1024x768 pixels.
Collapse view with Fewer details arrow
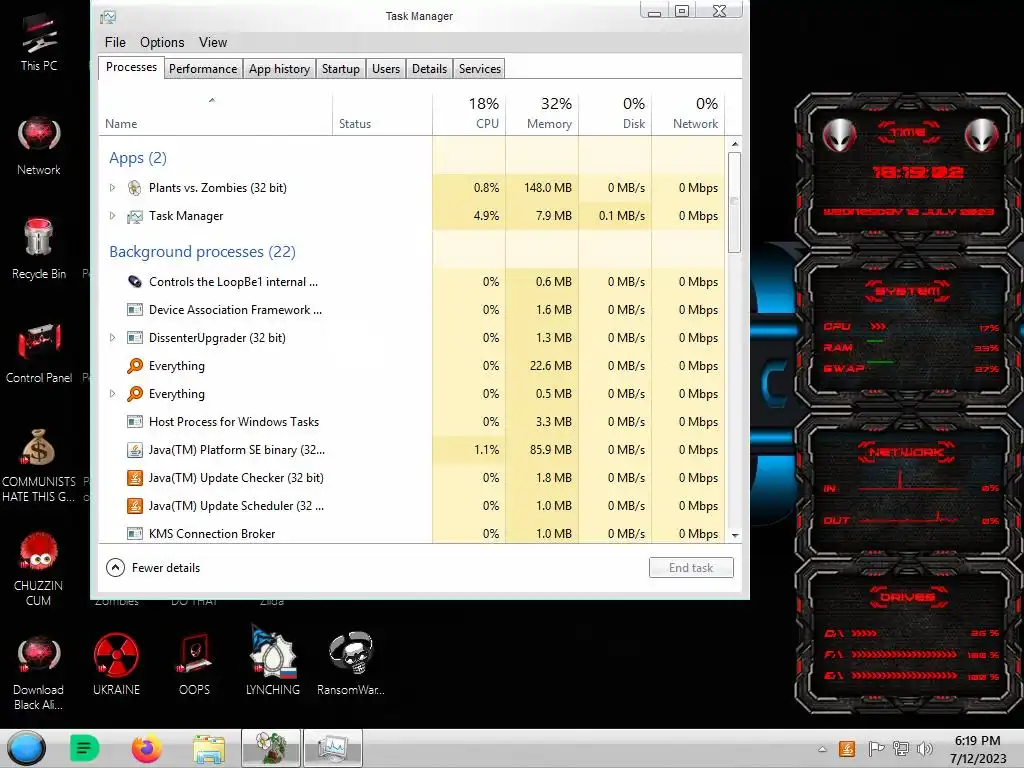pyautogui.click(x=115, y=568)
